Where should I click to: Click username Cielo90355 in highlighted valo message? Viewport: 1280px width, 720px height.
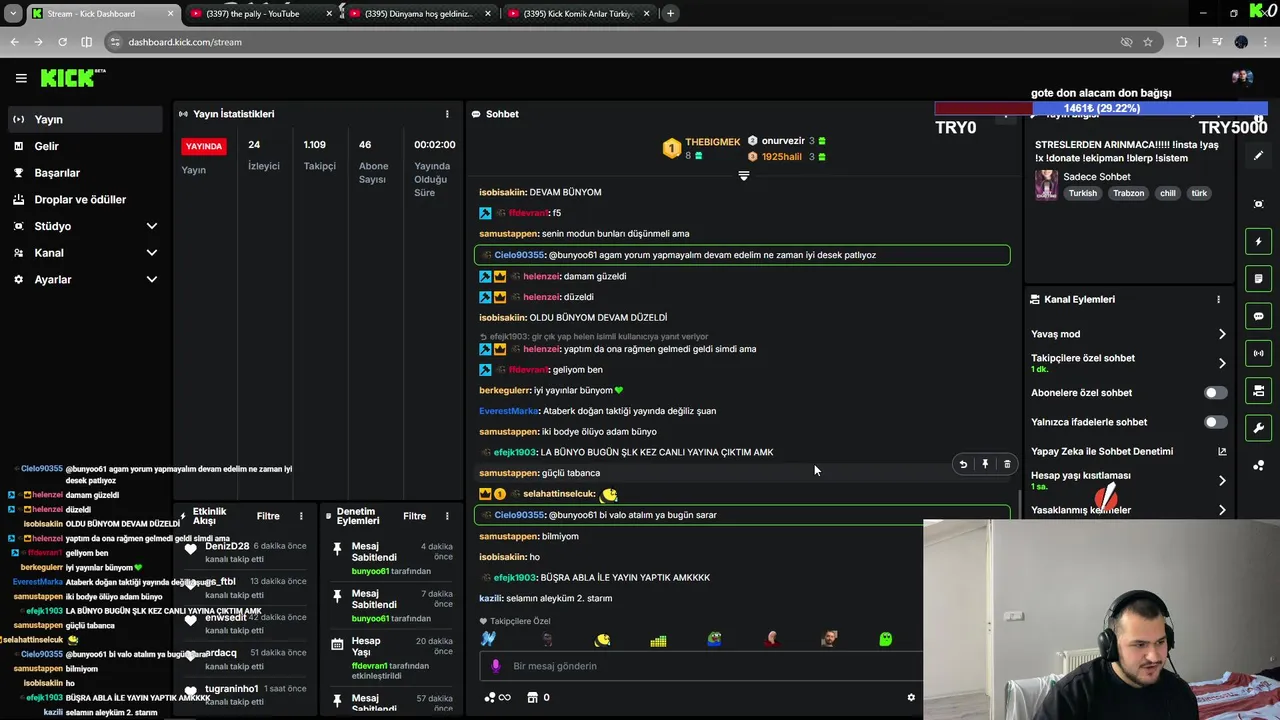520,515
